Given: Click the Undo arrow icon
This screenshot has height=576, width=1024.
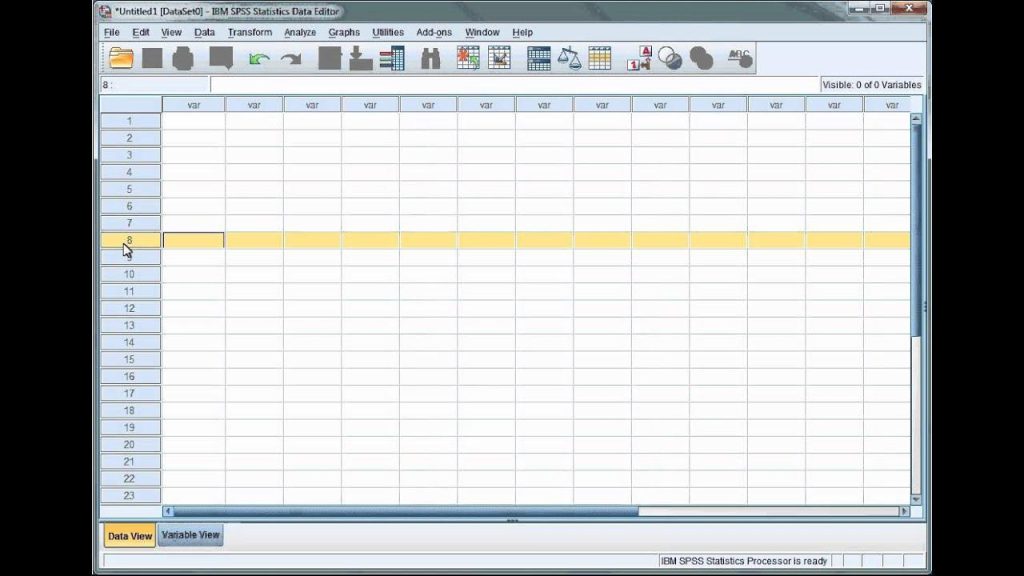Looking at the screenshot, I should click(x=259, y=59).
